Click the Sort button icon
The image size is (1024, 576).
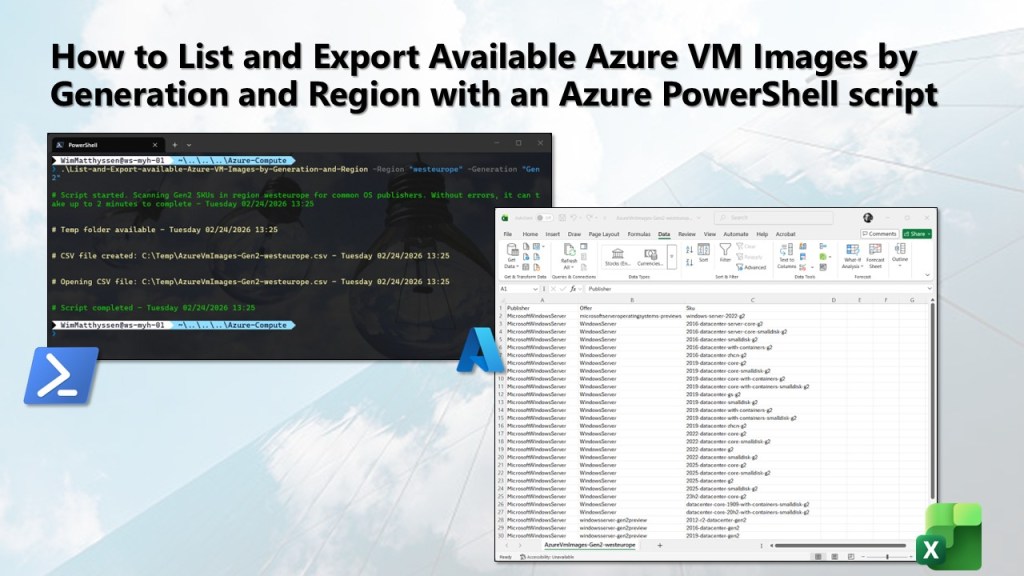click(x=703, y=251)
